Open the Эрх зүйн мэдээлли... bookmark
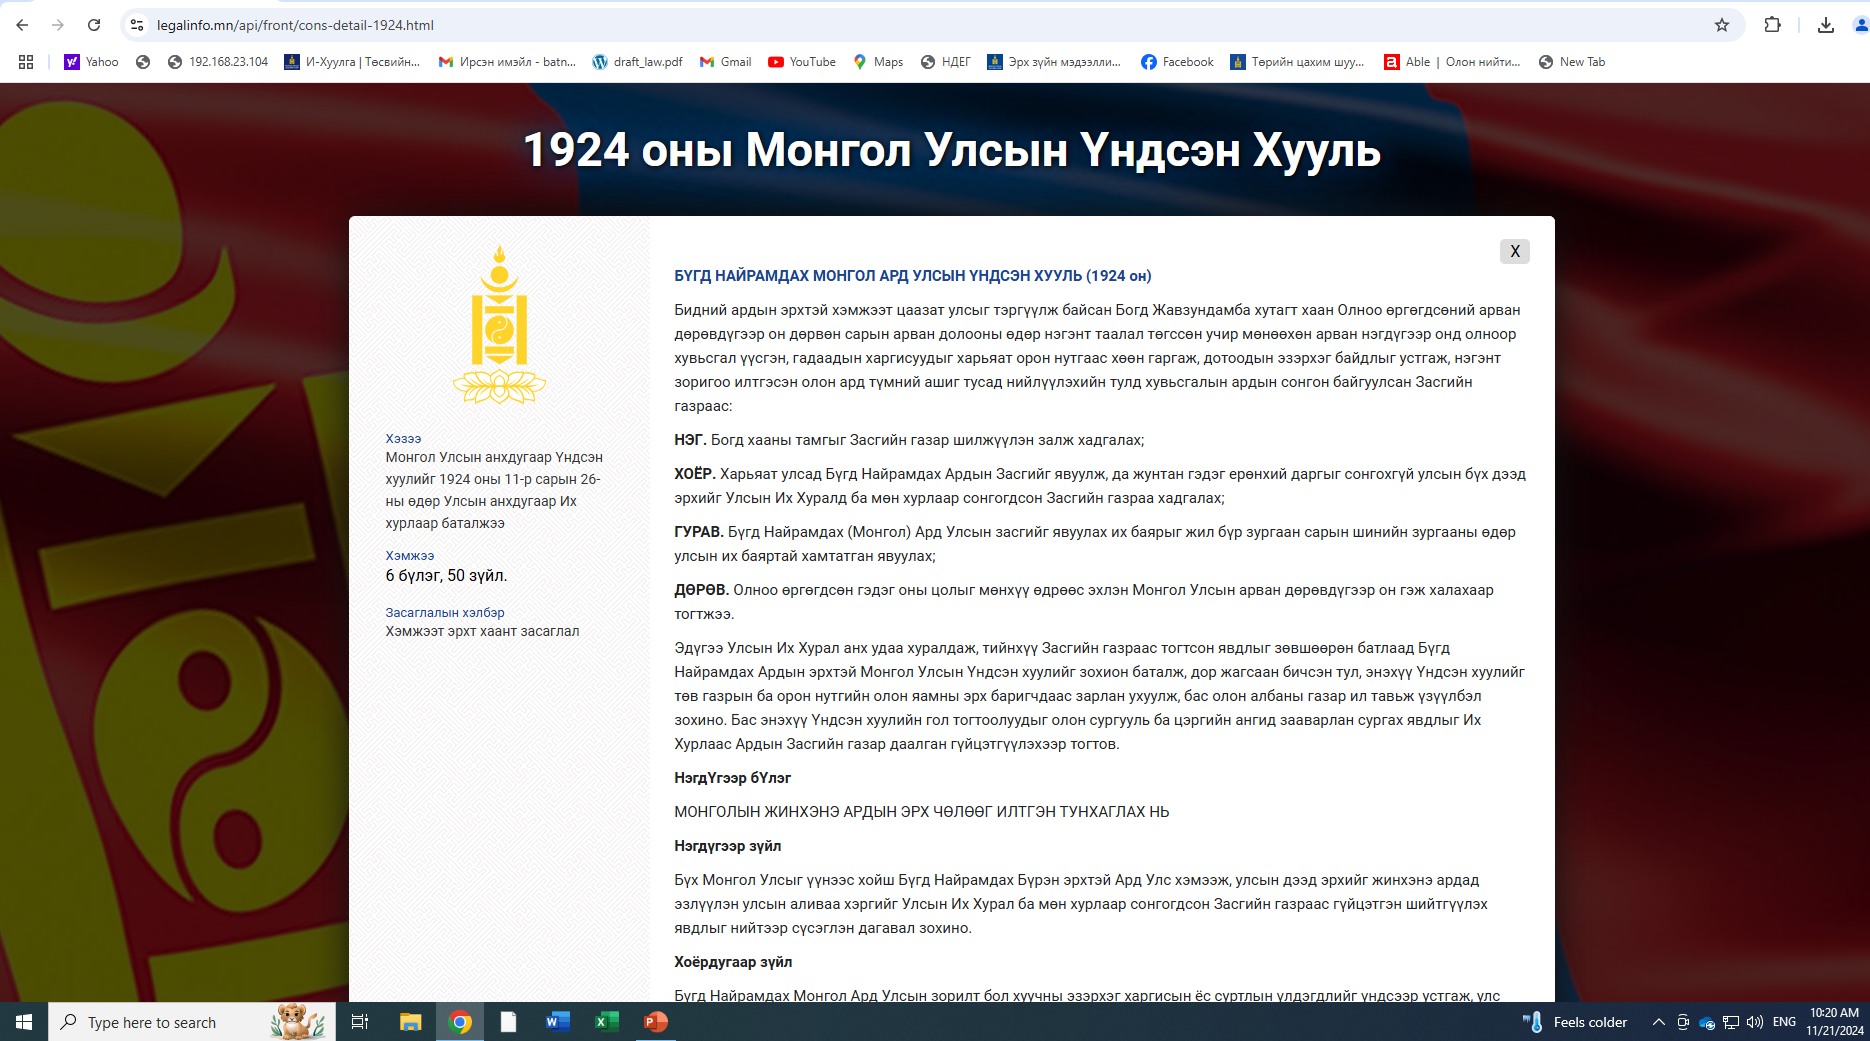This screenshot has height=1041, width=1870. [1054, 62]
